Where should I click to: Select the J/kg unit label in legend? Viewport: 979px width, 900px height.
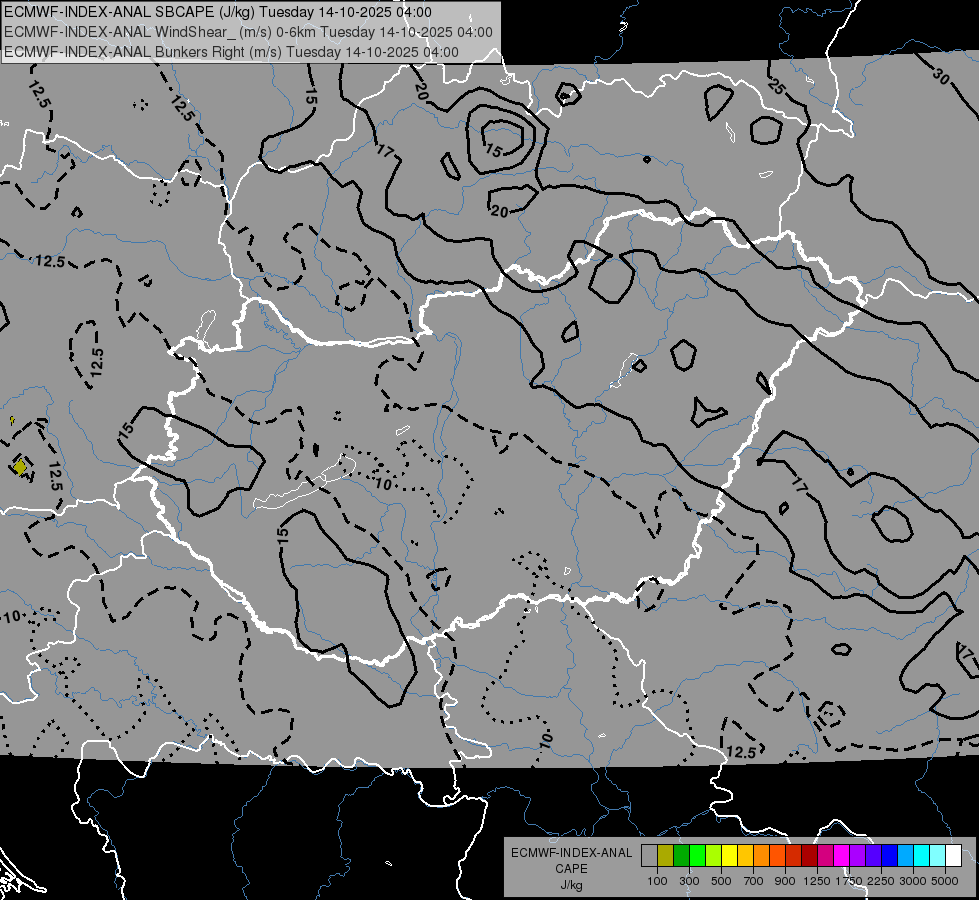pyautogui.click(x=571, y=885)
